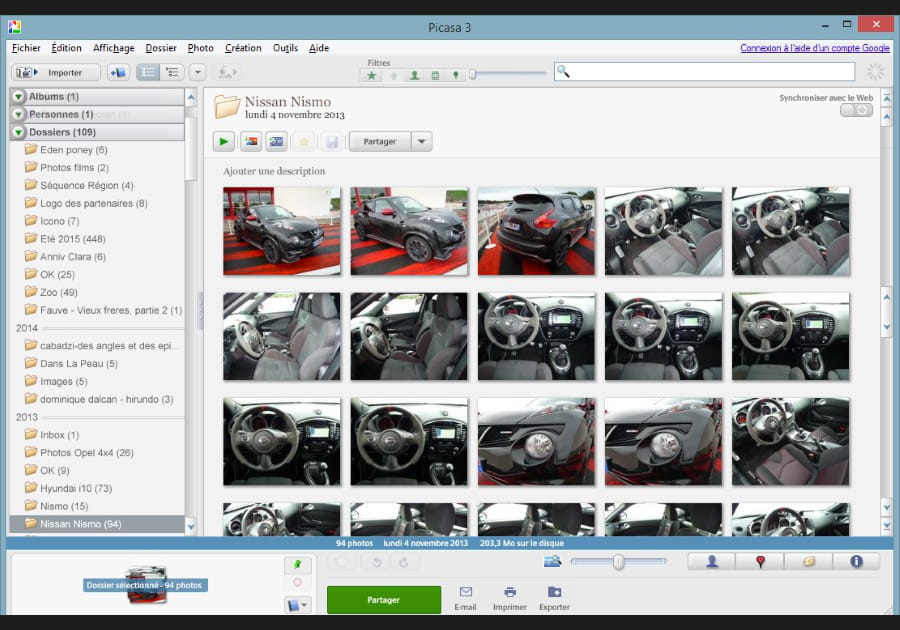
Task: Jump to top of photo library
Action: click(887, 99)
